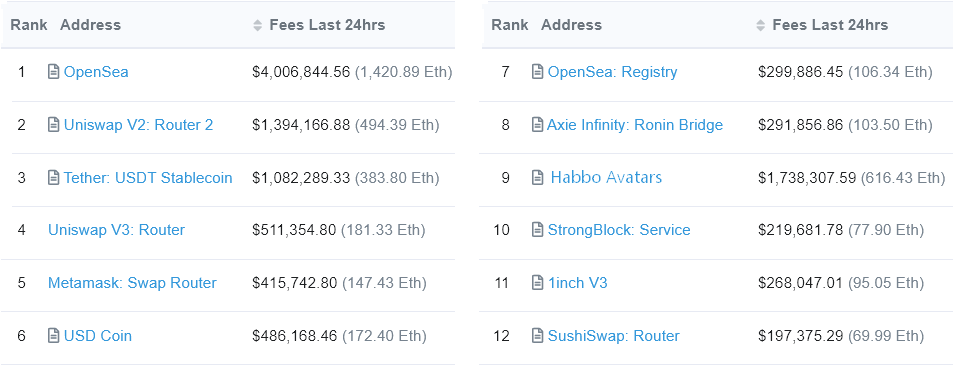Click the contract icon next to USD Coin

tap(53, 336)
